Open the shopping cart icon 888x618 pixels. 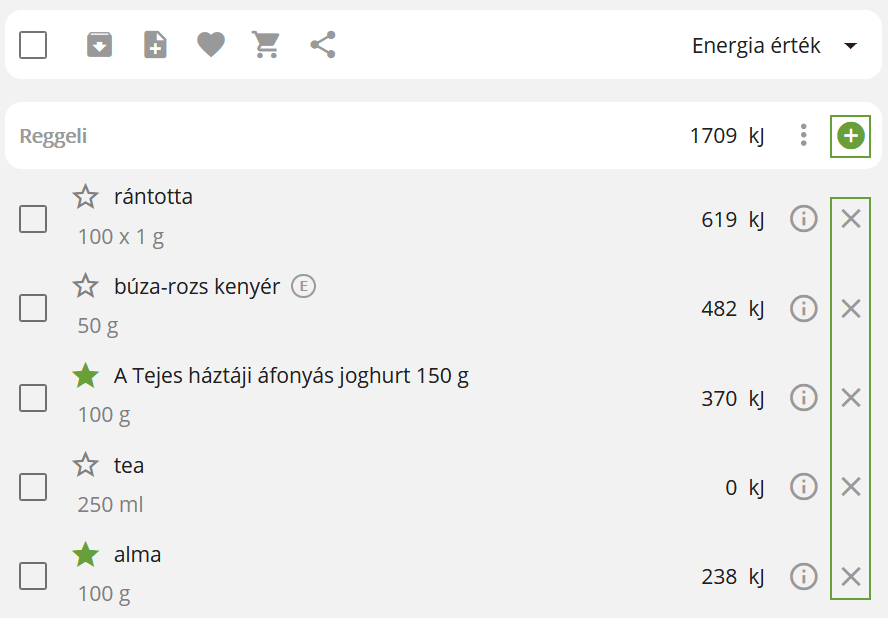(266, 45)
